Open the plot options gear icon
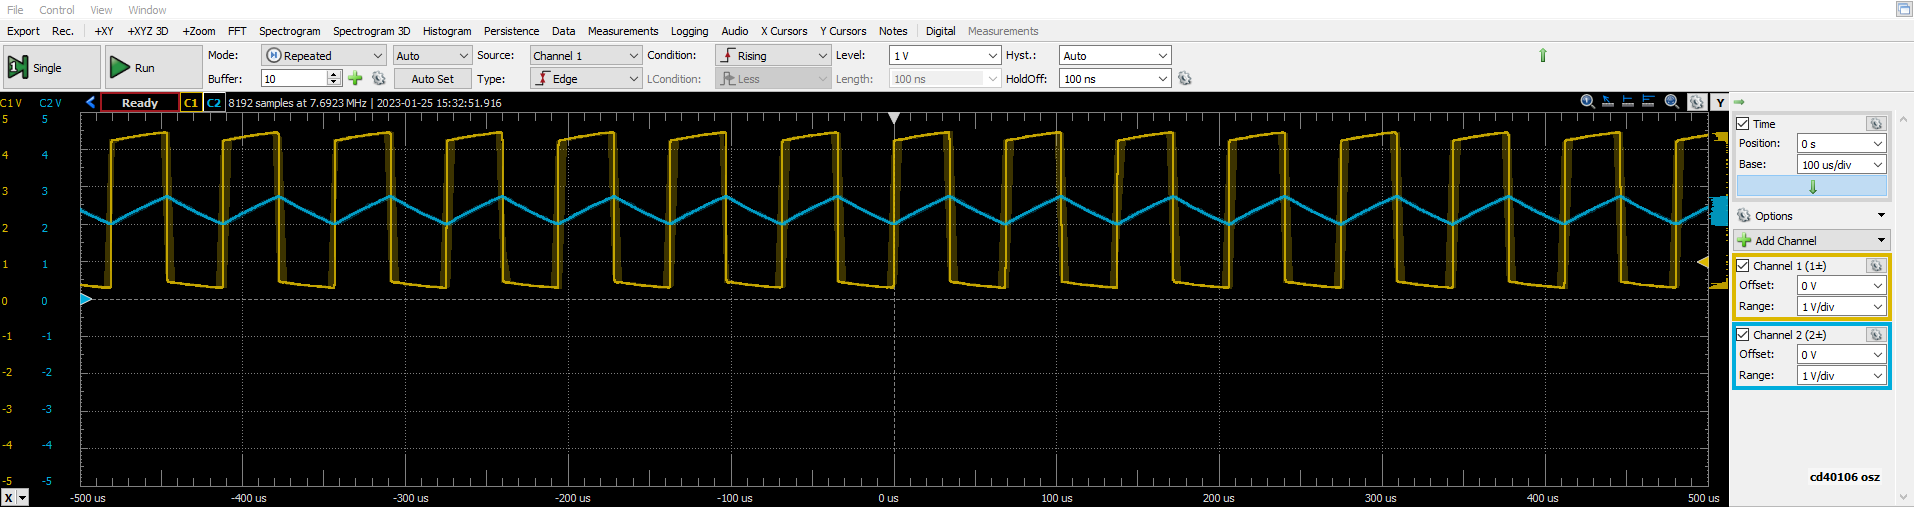 pyautogui.click(x=1697, y=102)
